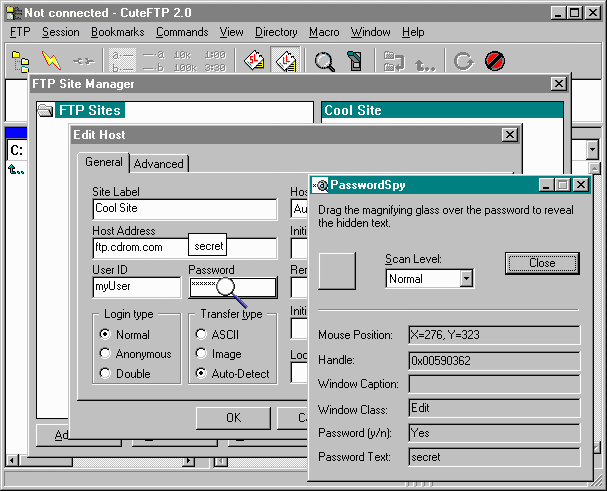Close the FTP Site Manager window
Viewport: 607px width, 491px height.
(x=559, y=84)
